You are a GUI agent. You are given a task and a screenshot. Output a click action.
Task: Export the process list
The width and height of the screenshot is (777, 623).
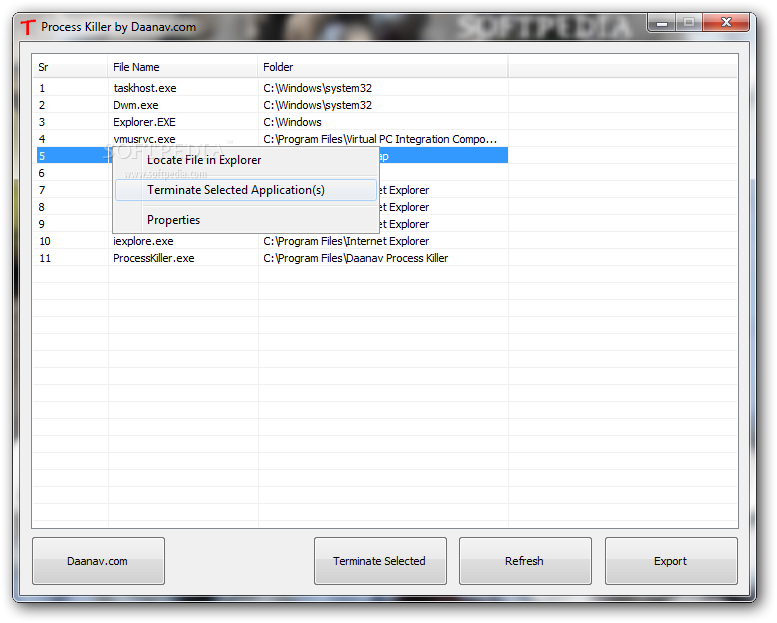671,561
